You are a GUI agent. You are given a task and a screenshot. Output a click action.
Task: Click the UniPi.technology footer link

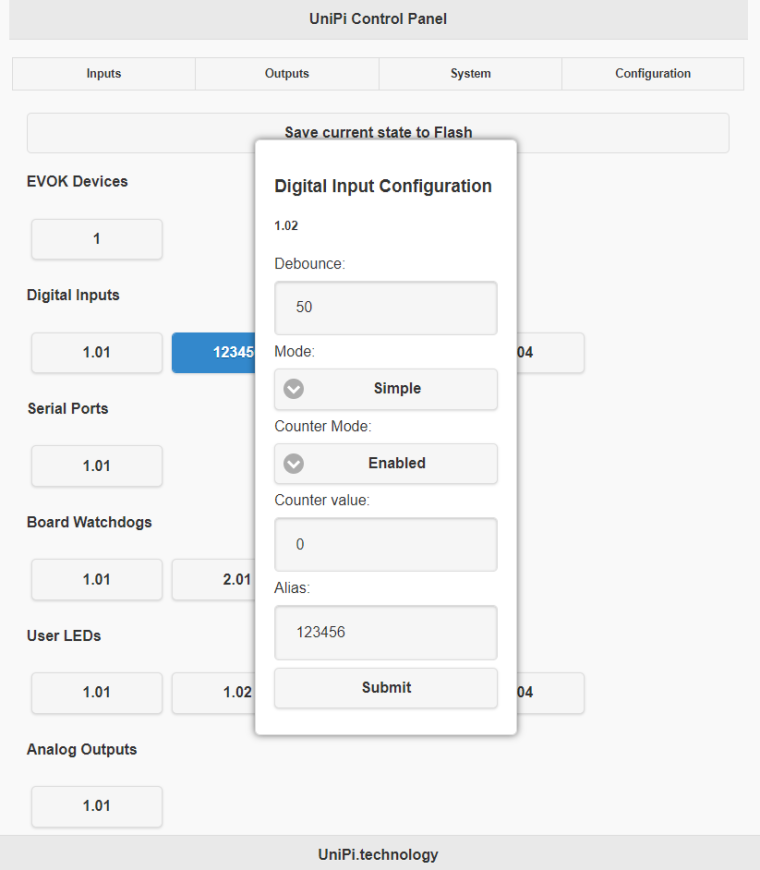point(378,855)
